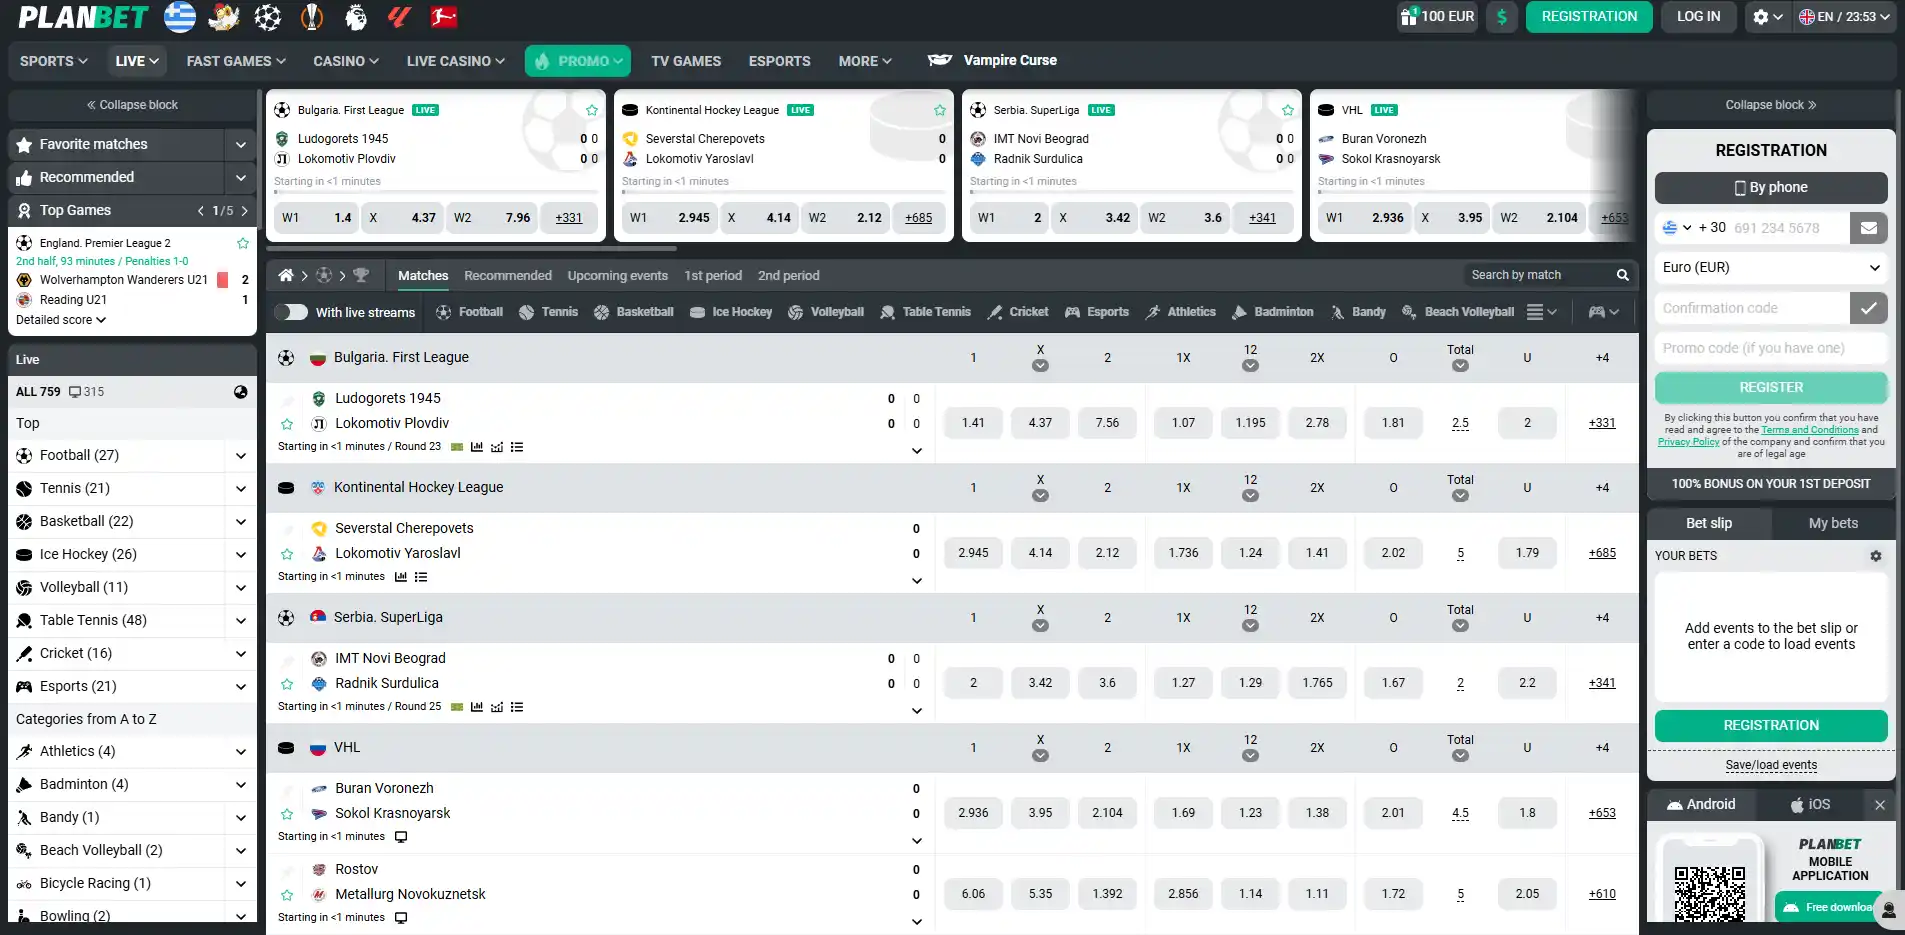Star the Kontinental Hockey League top card
The width and height of the screenshot is (1905, 935).
(940, 110)
